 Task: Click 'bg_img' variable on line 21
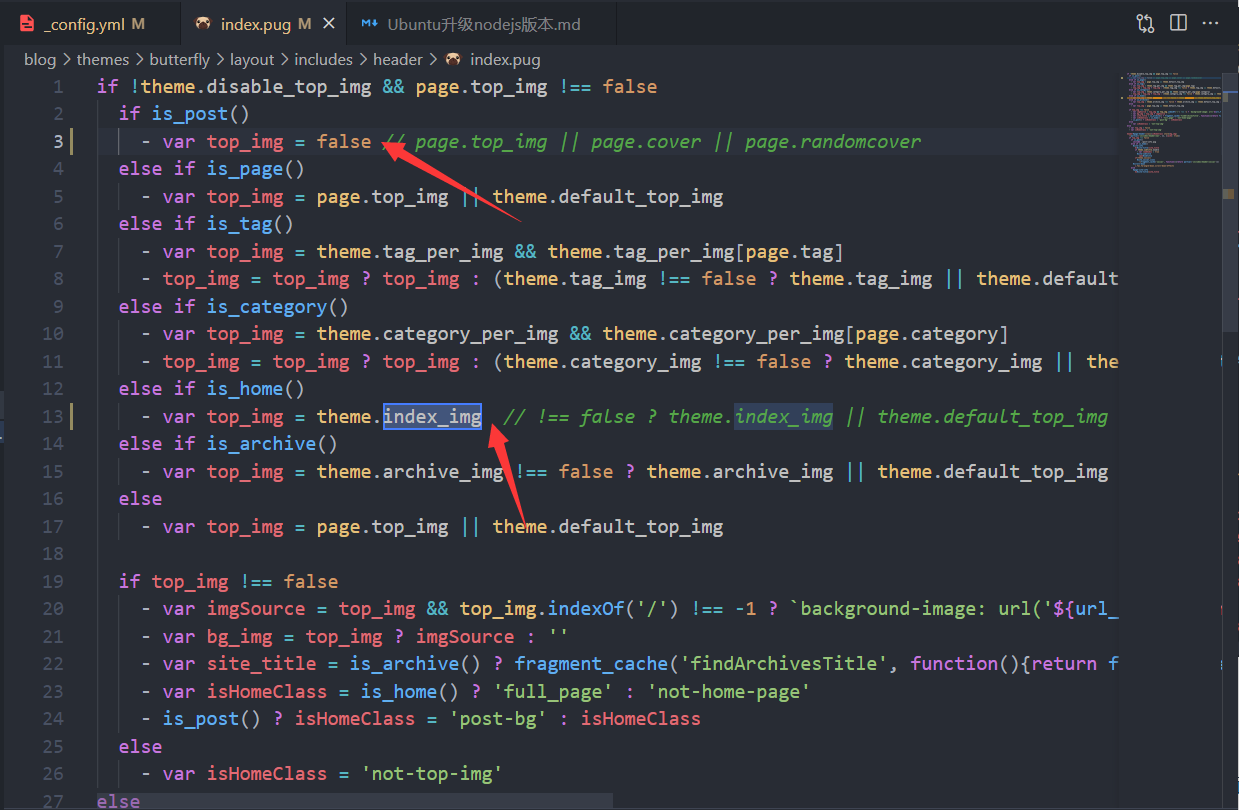239,636
